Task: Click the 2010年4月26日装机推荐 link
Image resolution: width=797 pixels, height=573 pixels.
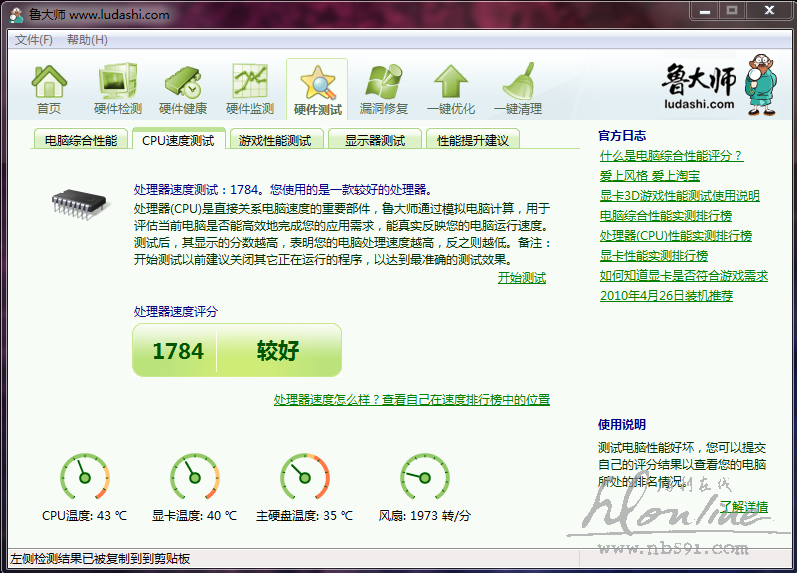Action: 666,296
